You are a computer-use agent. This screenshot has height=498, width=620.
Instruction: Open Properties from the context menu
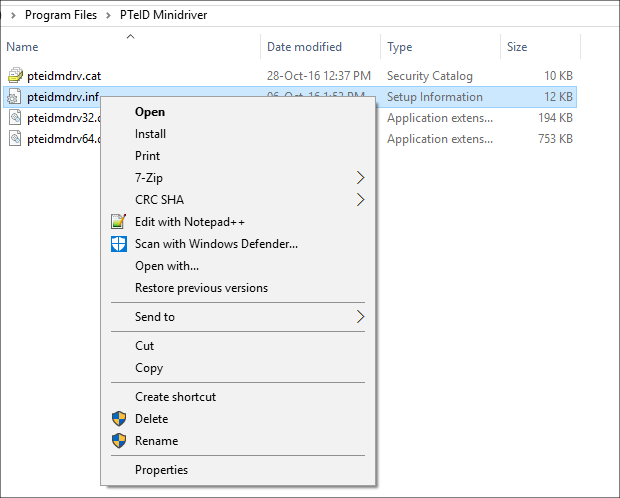pyautogui.click(x=161, y=470)
